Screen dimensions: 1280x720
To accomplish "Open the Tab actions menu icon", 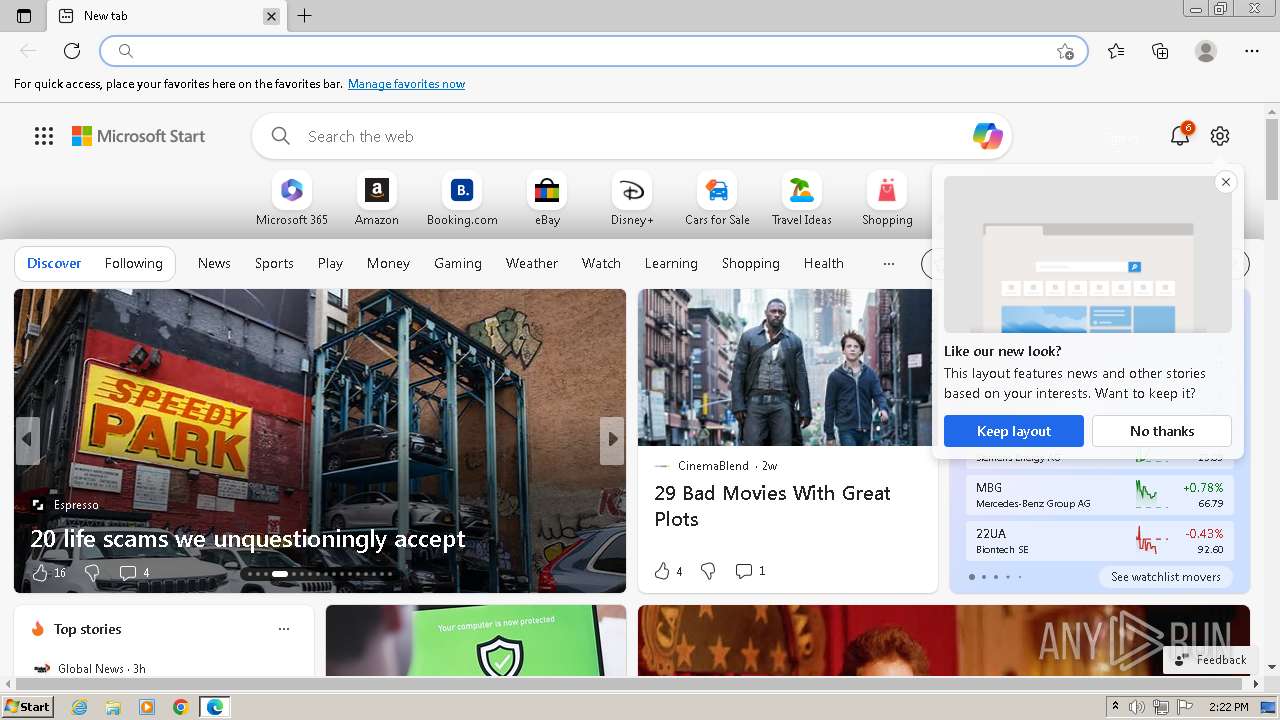I will [x=24, y=16].
